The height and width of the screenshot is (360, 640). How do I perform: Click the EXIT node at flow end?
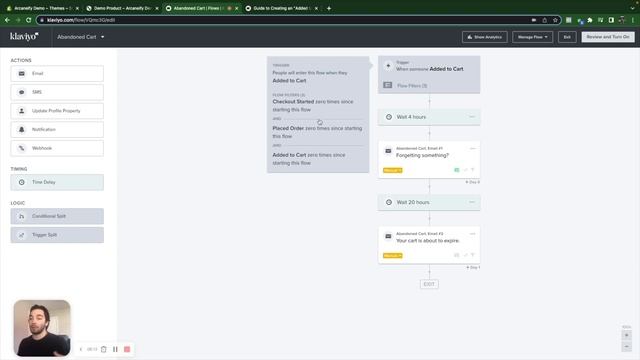pyautogui.click(x=429, y=284)
